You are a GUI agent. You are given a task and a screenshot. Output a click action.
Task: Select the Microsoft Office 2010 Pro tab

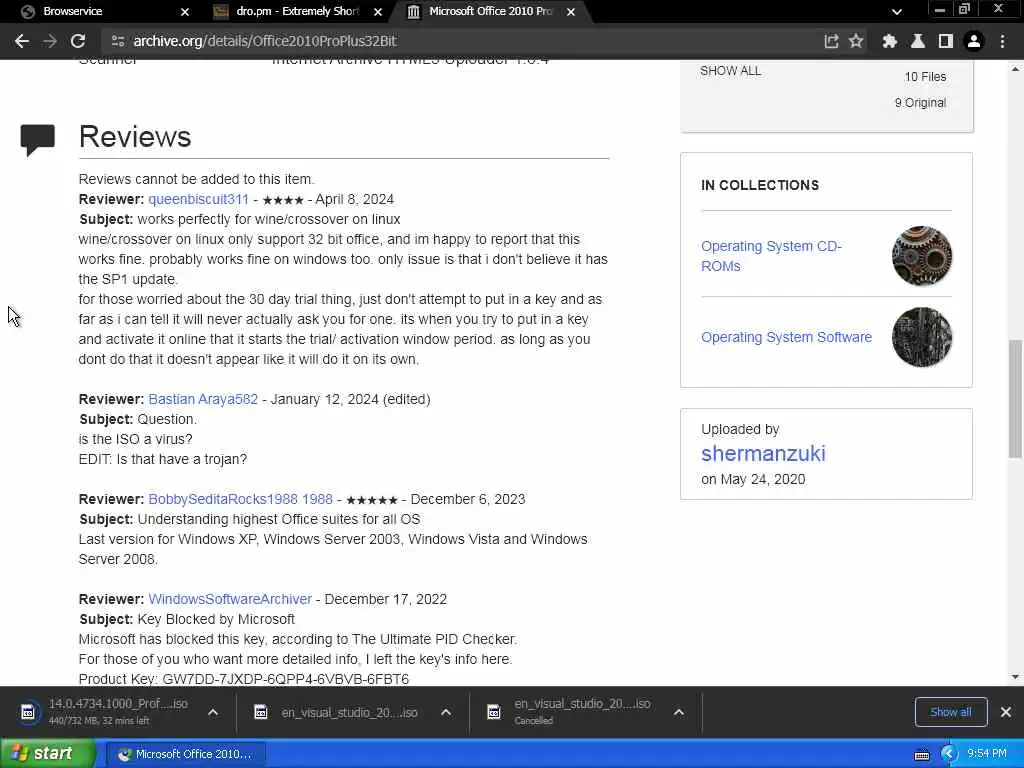tap(490, 12)
